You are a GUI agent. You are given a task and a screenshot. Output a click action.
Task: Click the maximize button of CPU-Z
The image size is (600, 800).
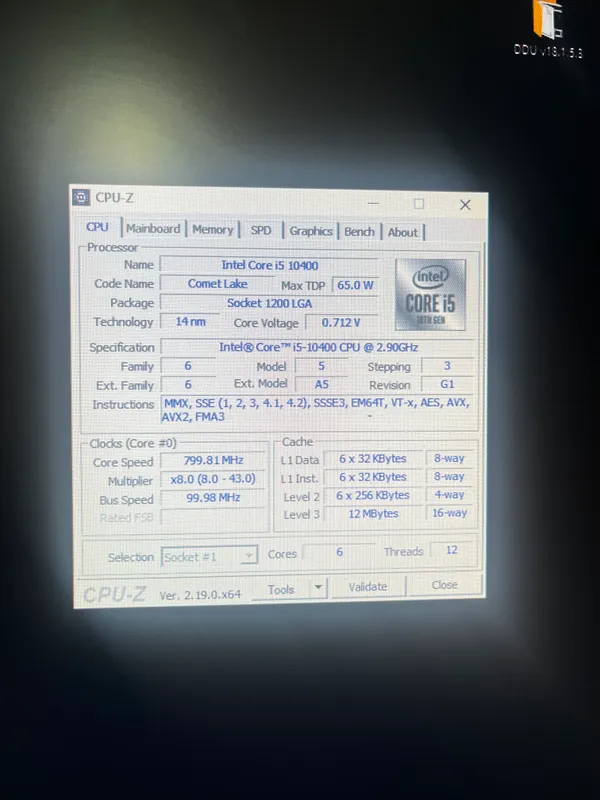pos(419,204)
